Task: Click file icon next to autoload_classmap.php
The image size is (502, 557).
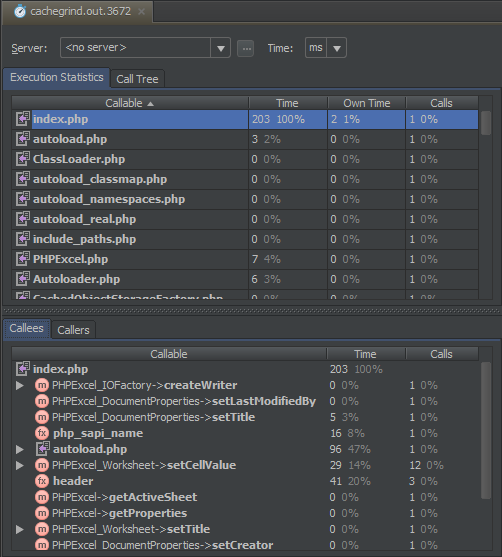Action: pos(23,179)
